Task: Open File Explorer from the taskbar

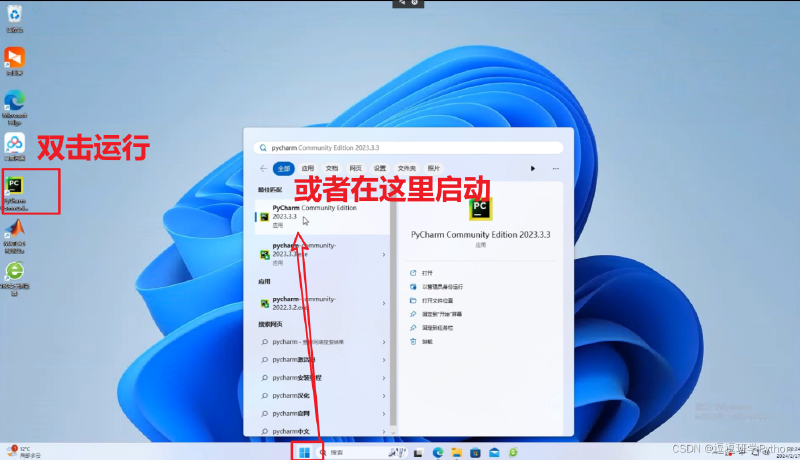Action: (457, 452)
